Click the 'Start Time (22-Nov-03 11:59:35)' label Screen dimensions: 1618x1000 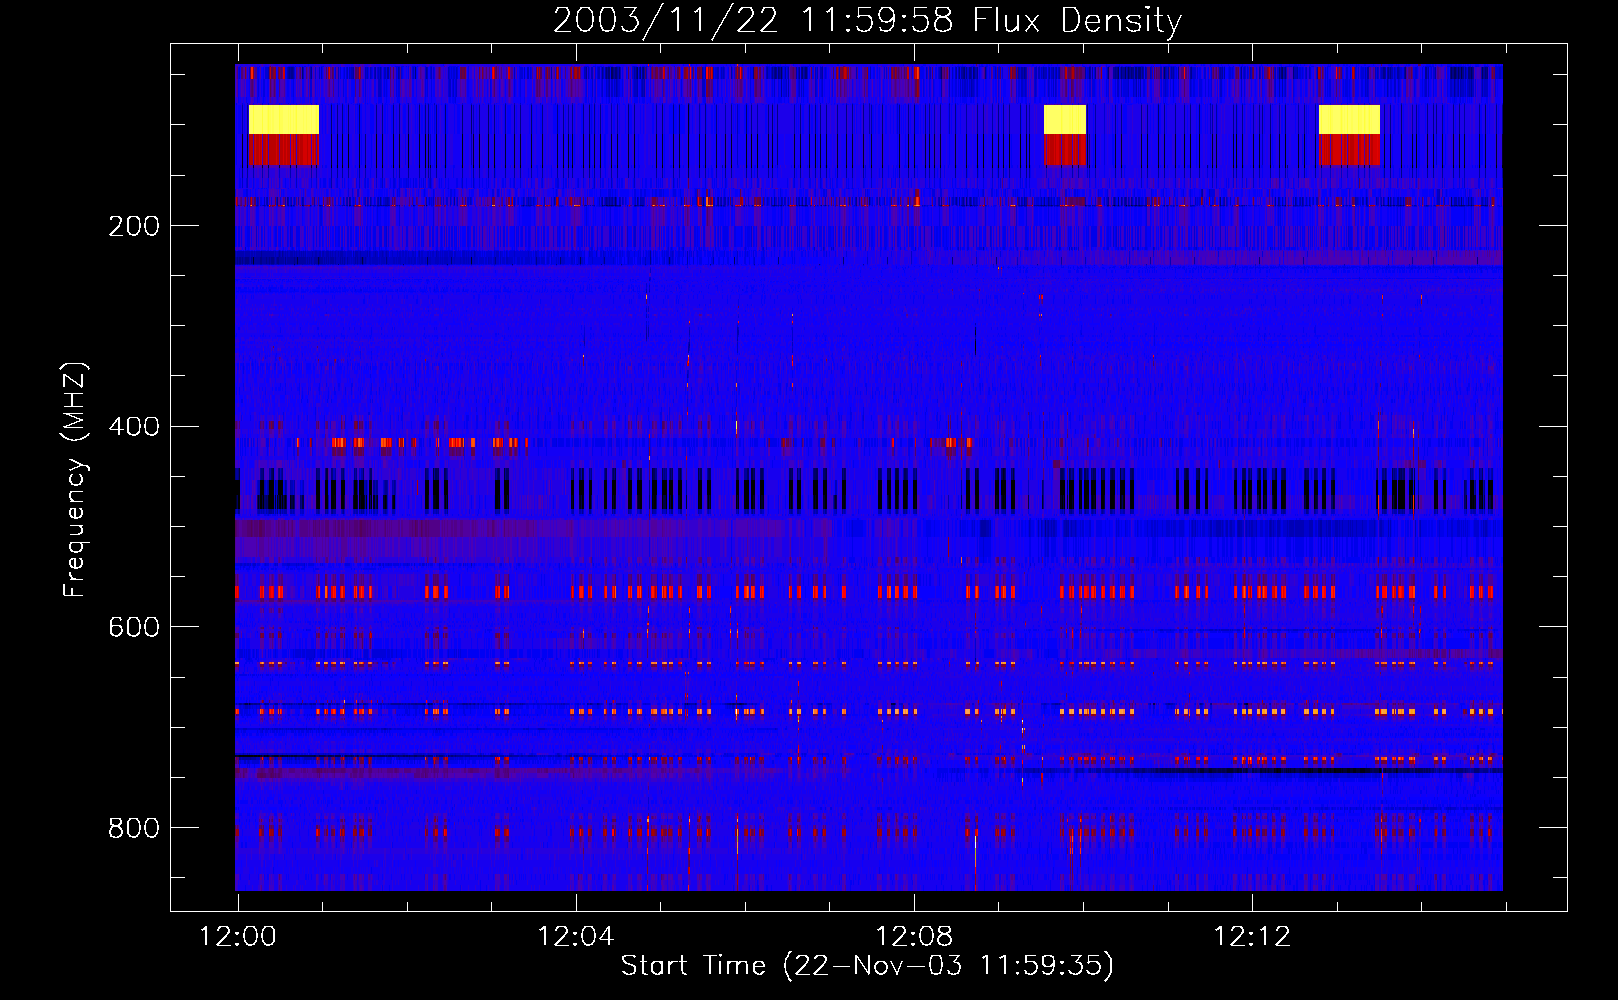(x=867, y=966)
